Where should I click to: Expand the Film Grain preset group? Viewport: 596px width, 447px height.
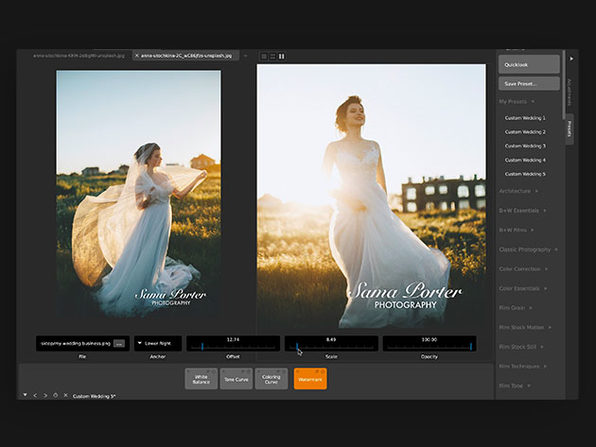click(x=515, y=308)
